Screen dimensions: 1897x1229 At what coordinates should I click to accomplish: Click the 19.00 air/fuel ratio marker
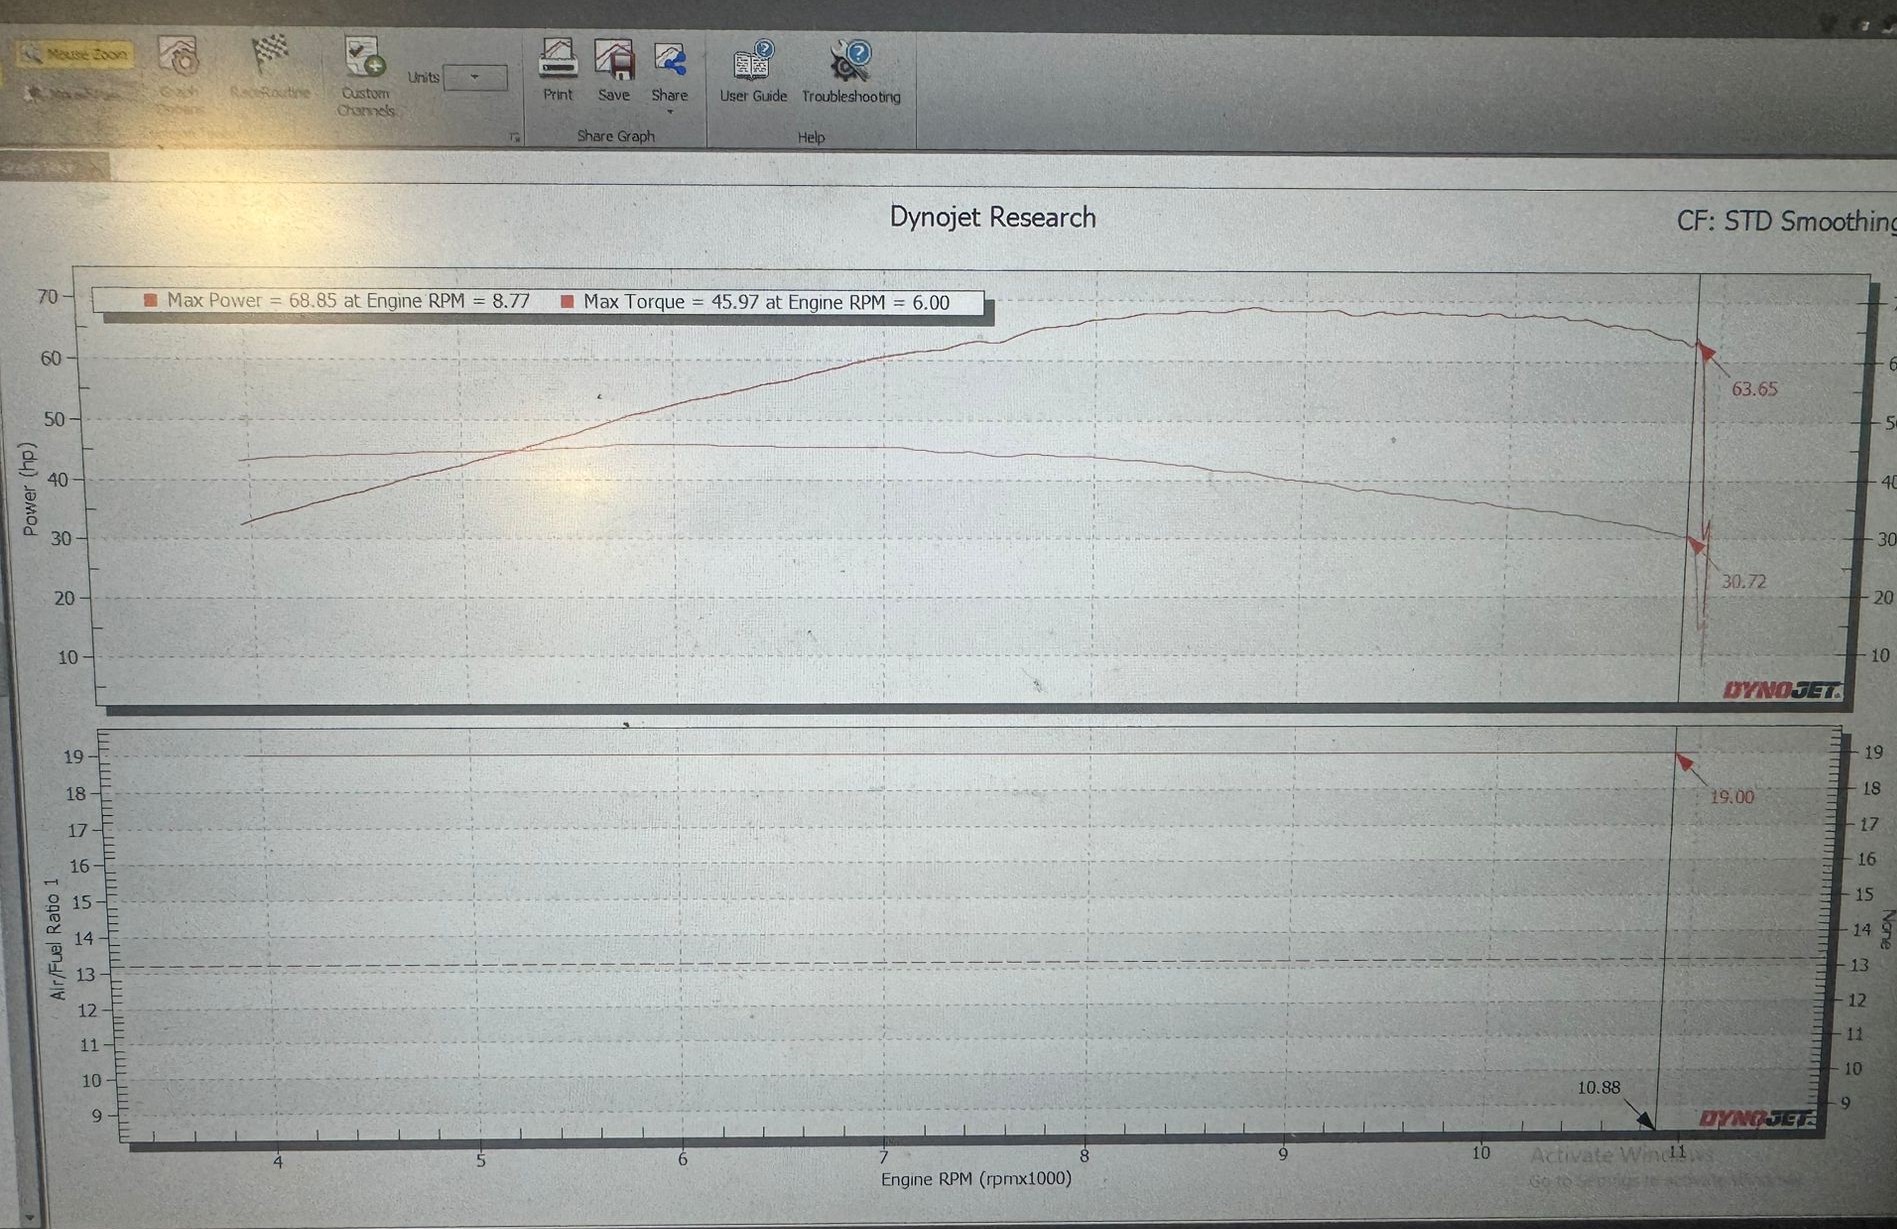pos(1731,797)
